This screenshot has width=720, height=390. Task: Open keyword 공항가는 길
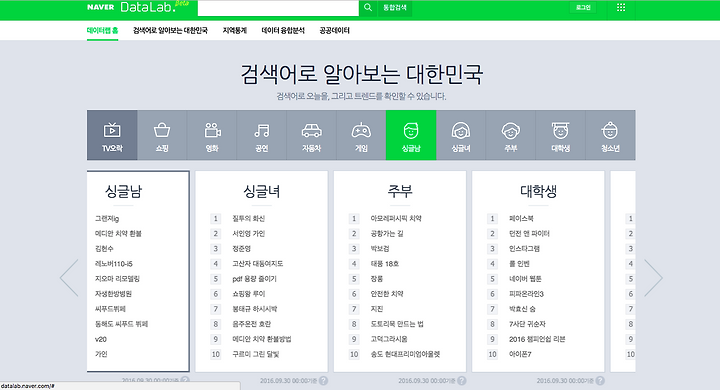coord(387,233)
